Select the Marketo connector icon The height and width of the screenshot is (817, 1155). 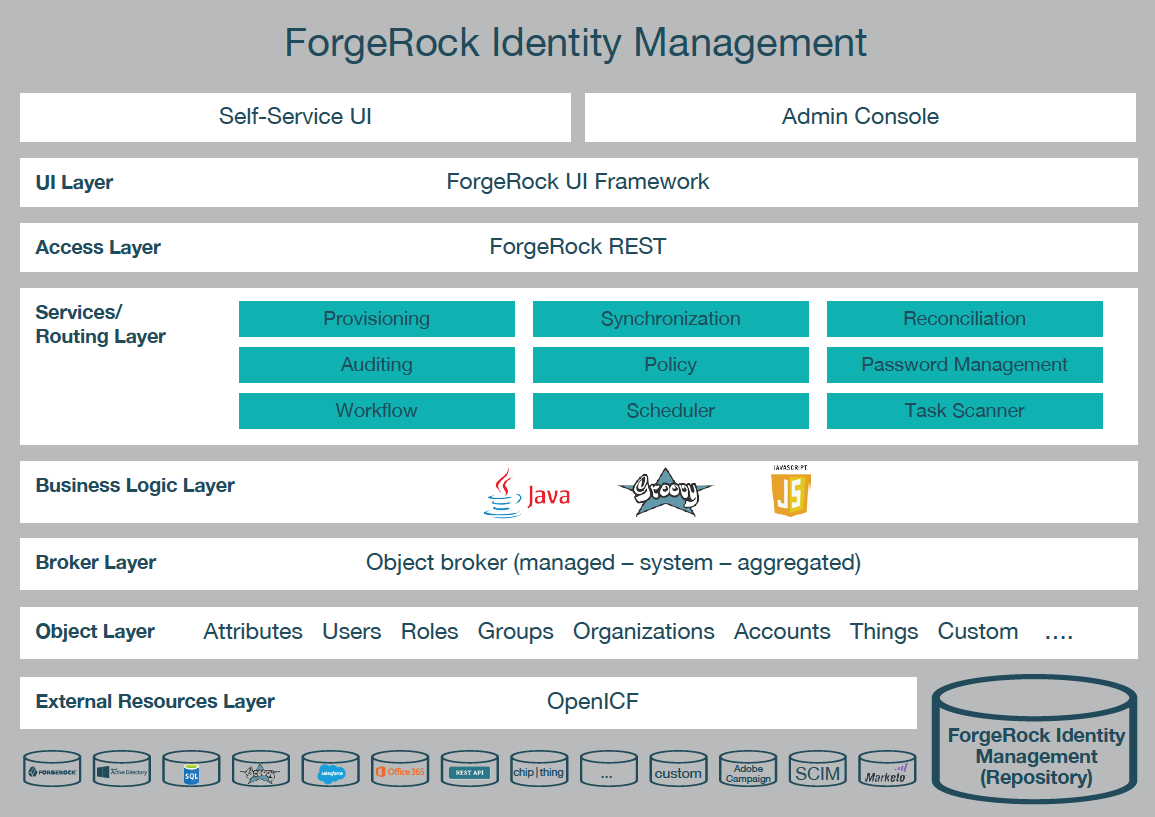coord(887,772)
